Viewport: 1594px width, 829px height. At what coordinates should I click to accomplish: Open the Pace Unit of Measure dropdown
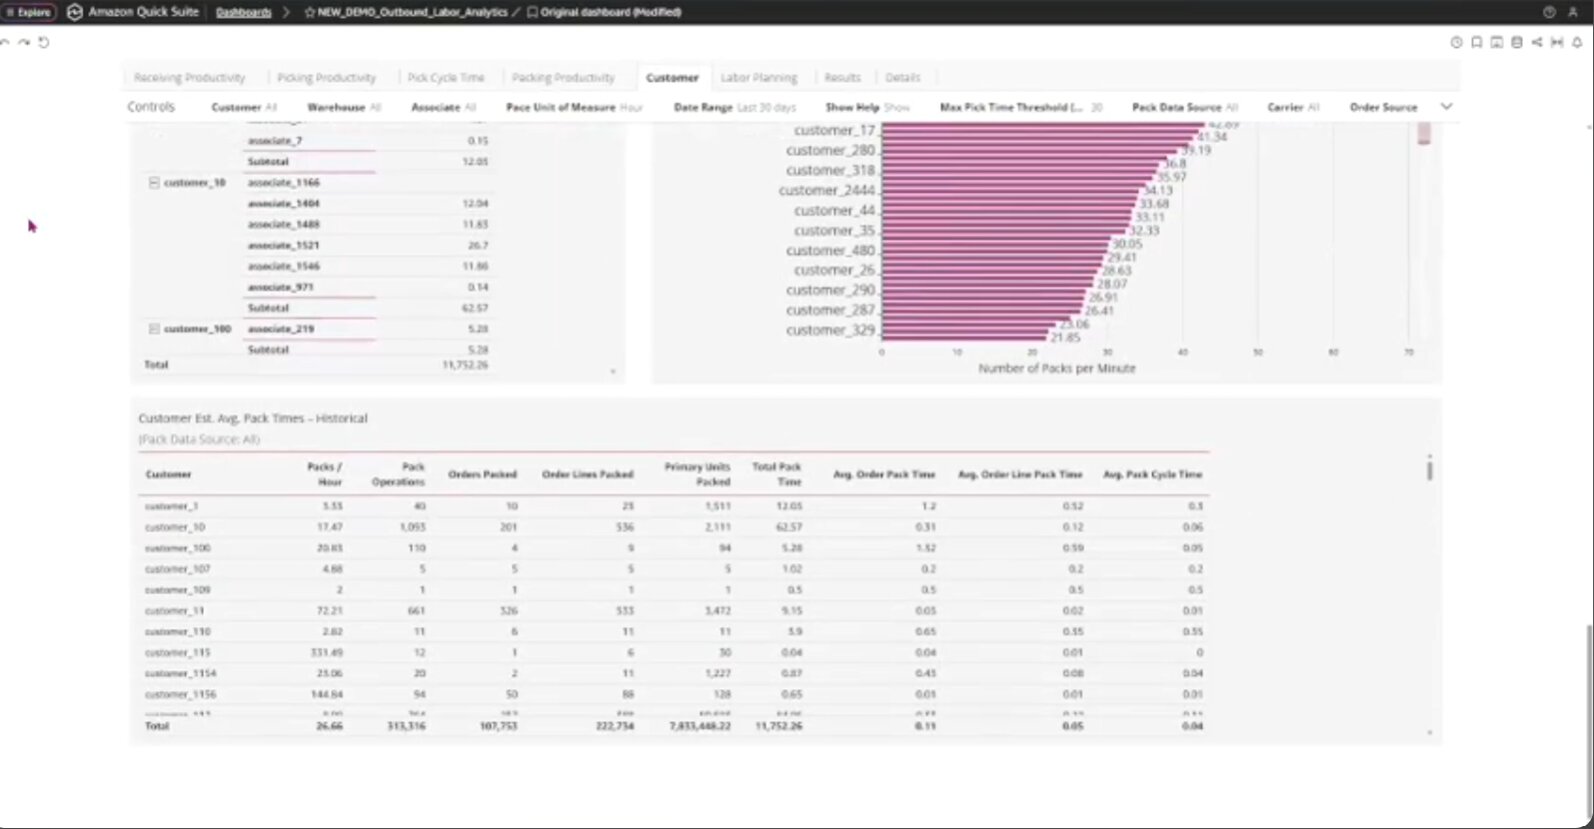click(574, 107)
